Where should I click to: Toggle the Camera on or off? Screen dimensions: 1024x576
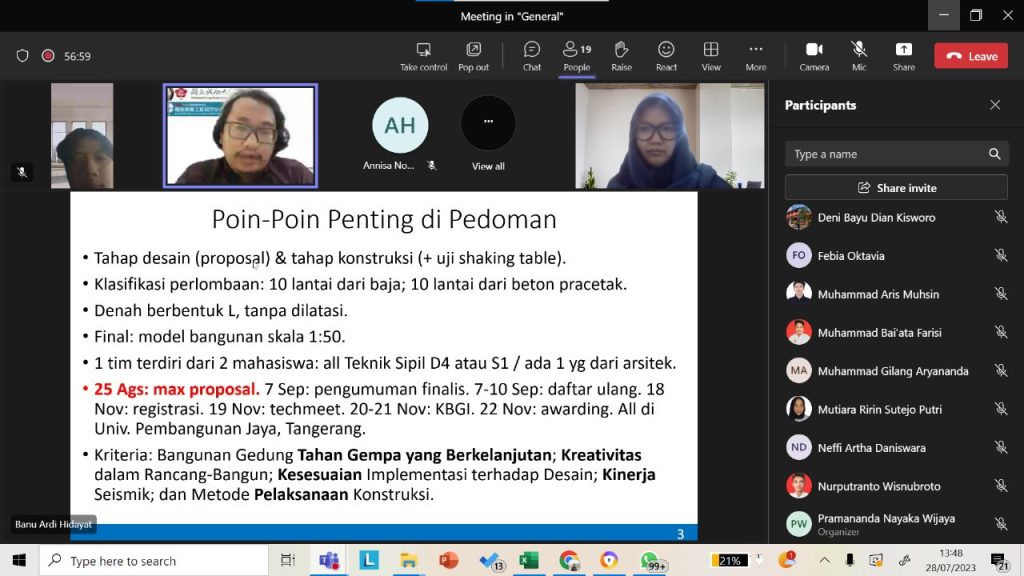(x=814, y=55)
